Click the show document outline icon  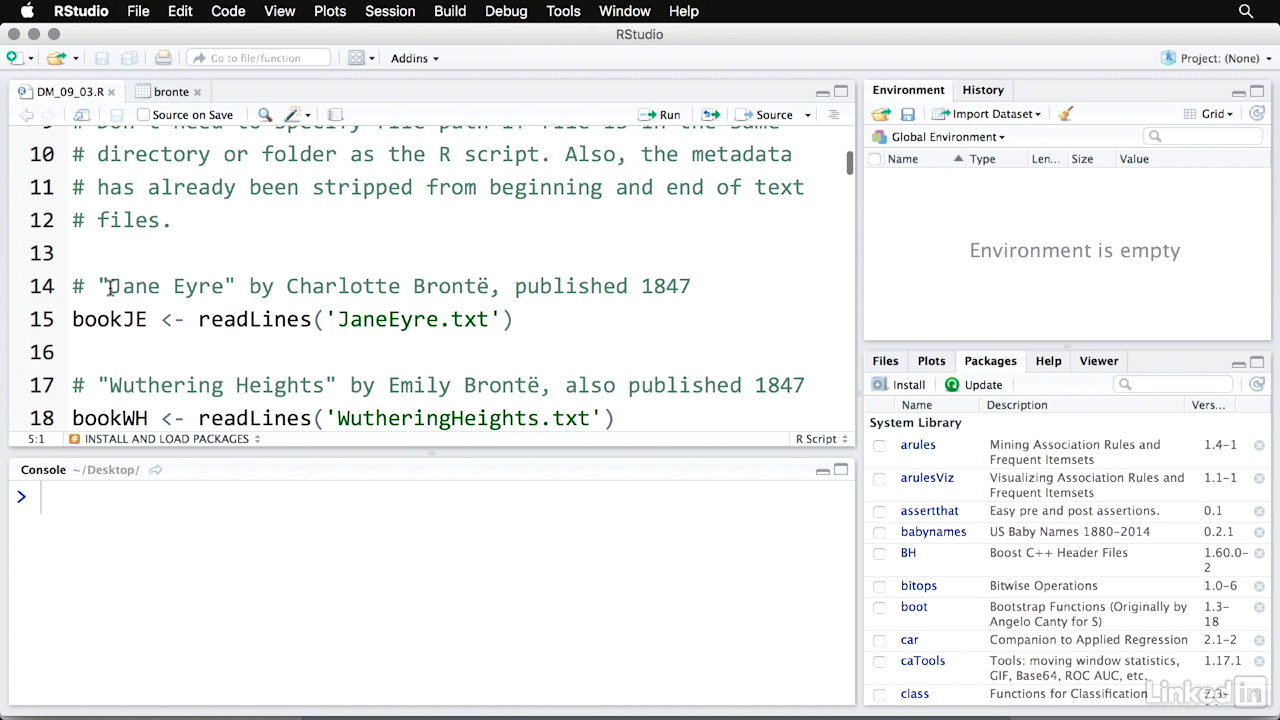click(833, 115)
